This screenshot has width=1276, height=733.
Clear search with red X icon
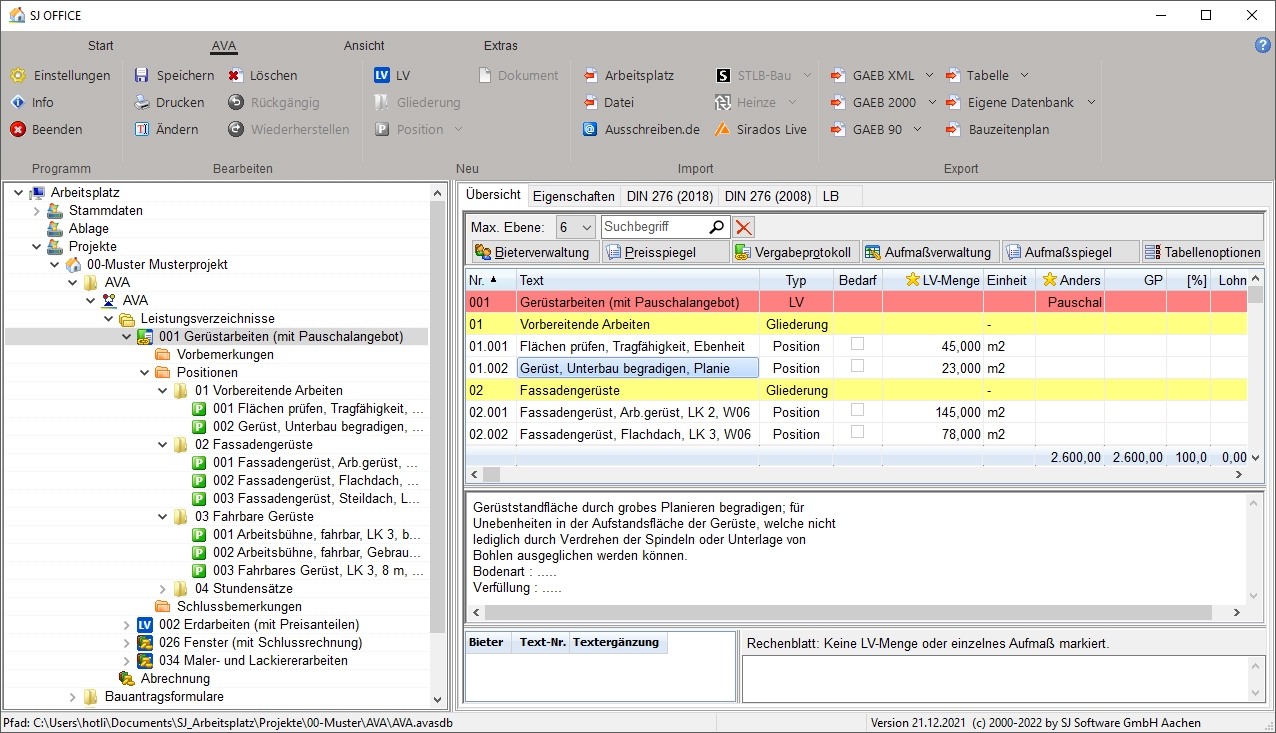click(744, 227)
